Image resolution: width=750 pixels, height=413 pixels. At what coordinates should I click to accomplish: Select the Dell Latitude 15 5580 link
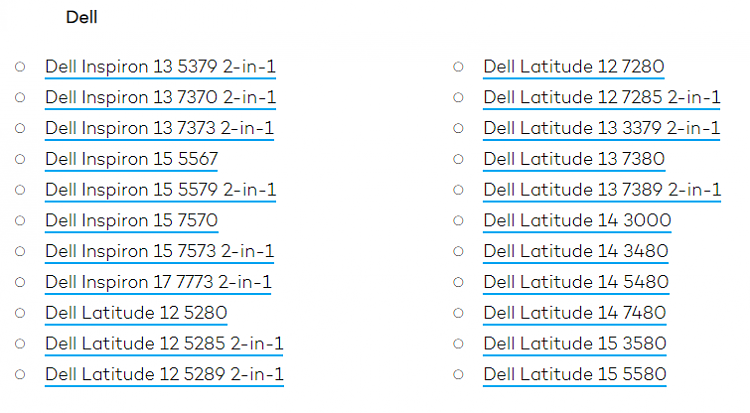click(575, 375)
